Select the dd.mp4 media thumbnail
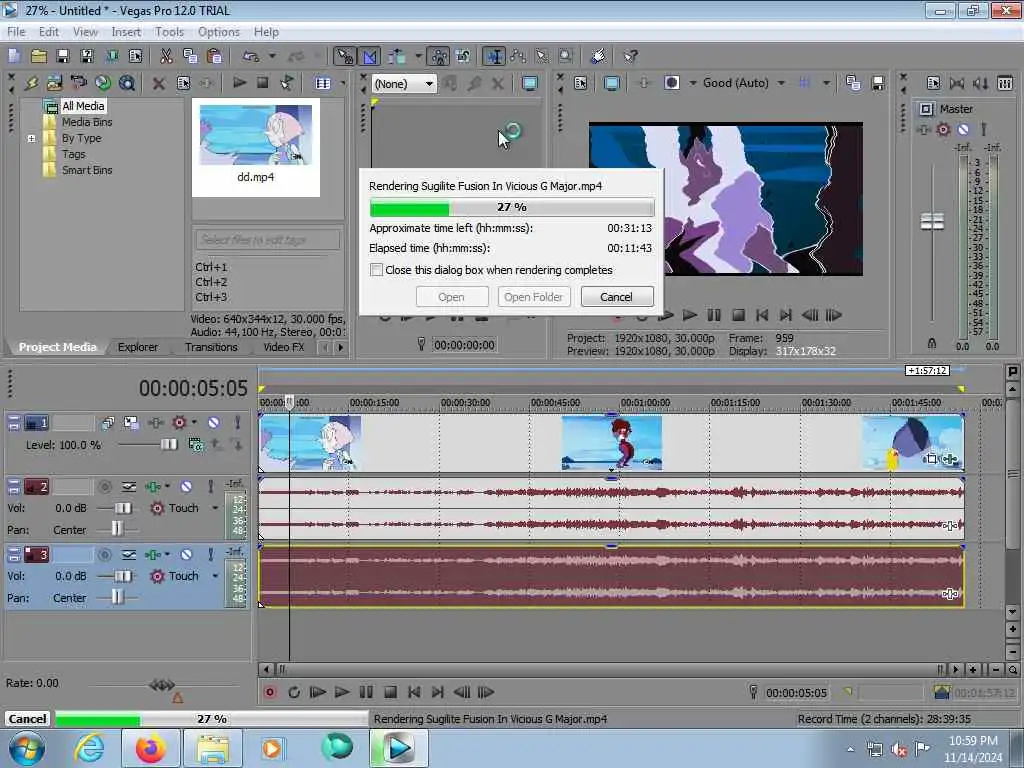Screen dimensions: 1024x768 click(x=255, y=146)
